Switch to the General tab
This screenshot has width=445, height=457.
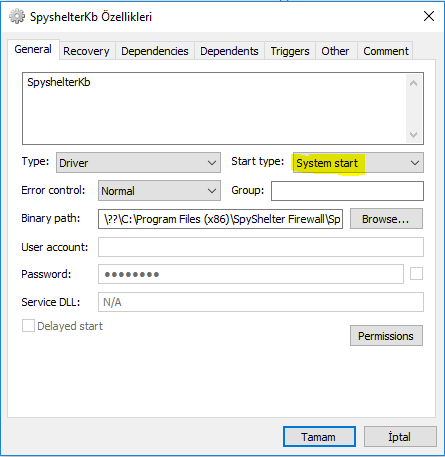(33, 50)
